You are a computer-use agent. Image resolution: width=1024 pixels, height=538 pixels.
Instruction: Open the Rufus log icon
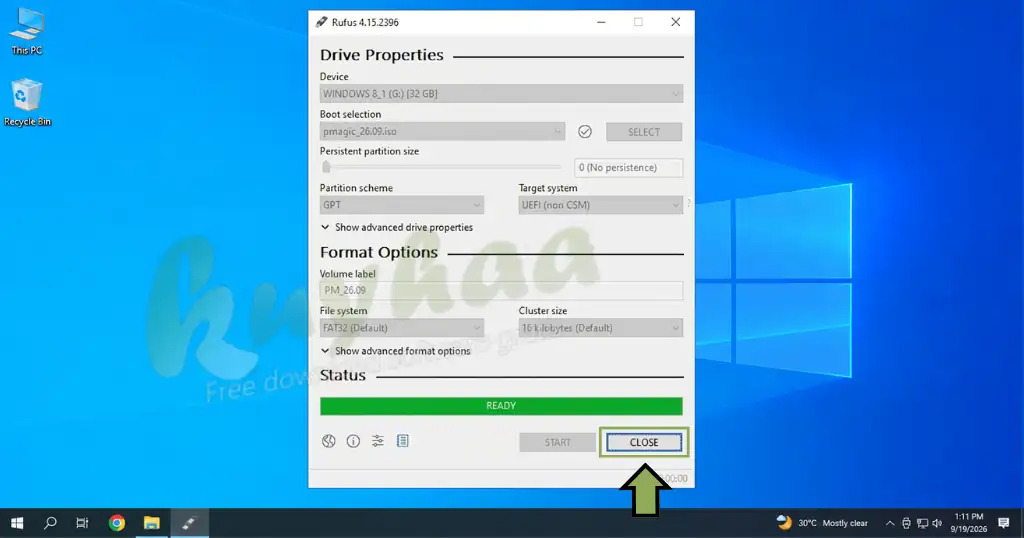click(403, 441)
